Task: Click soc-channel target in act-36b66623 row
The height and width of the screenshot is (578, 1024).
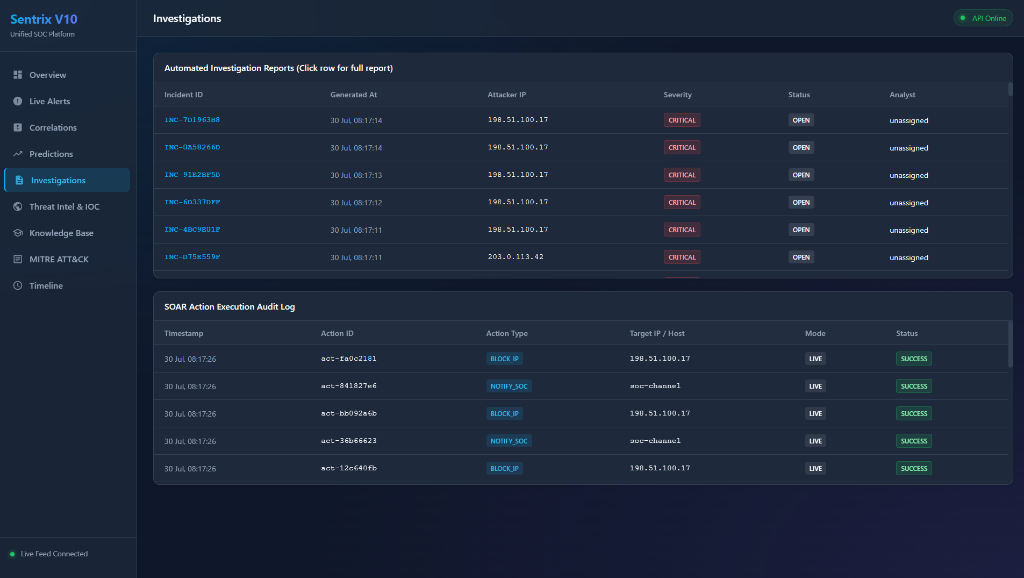Action: tap(655, 441)
